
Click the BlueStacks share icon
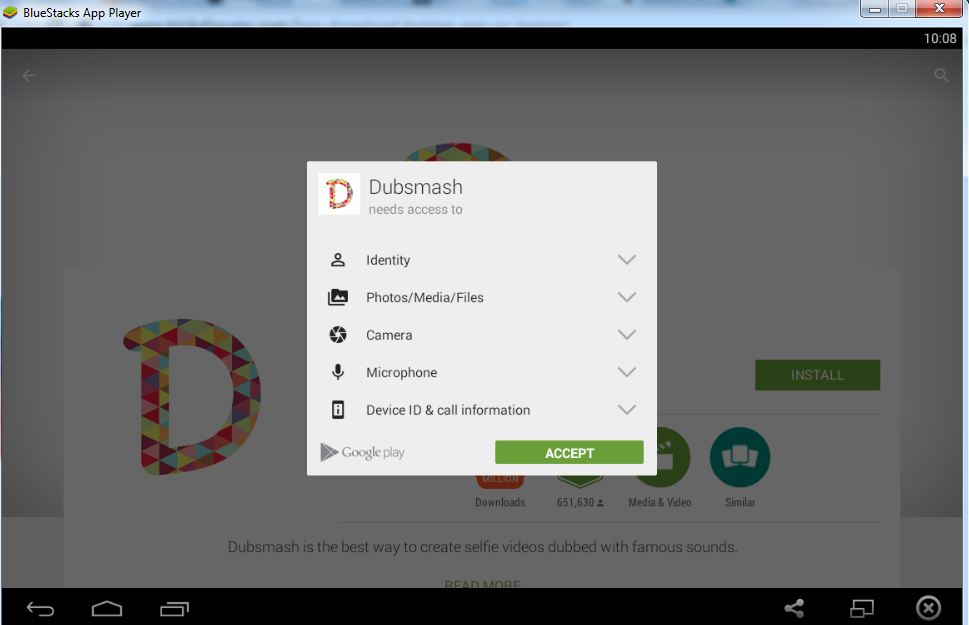point(794,608)
